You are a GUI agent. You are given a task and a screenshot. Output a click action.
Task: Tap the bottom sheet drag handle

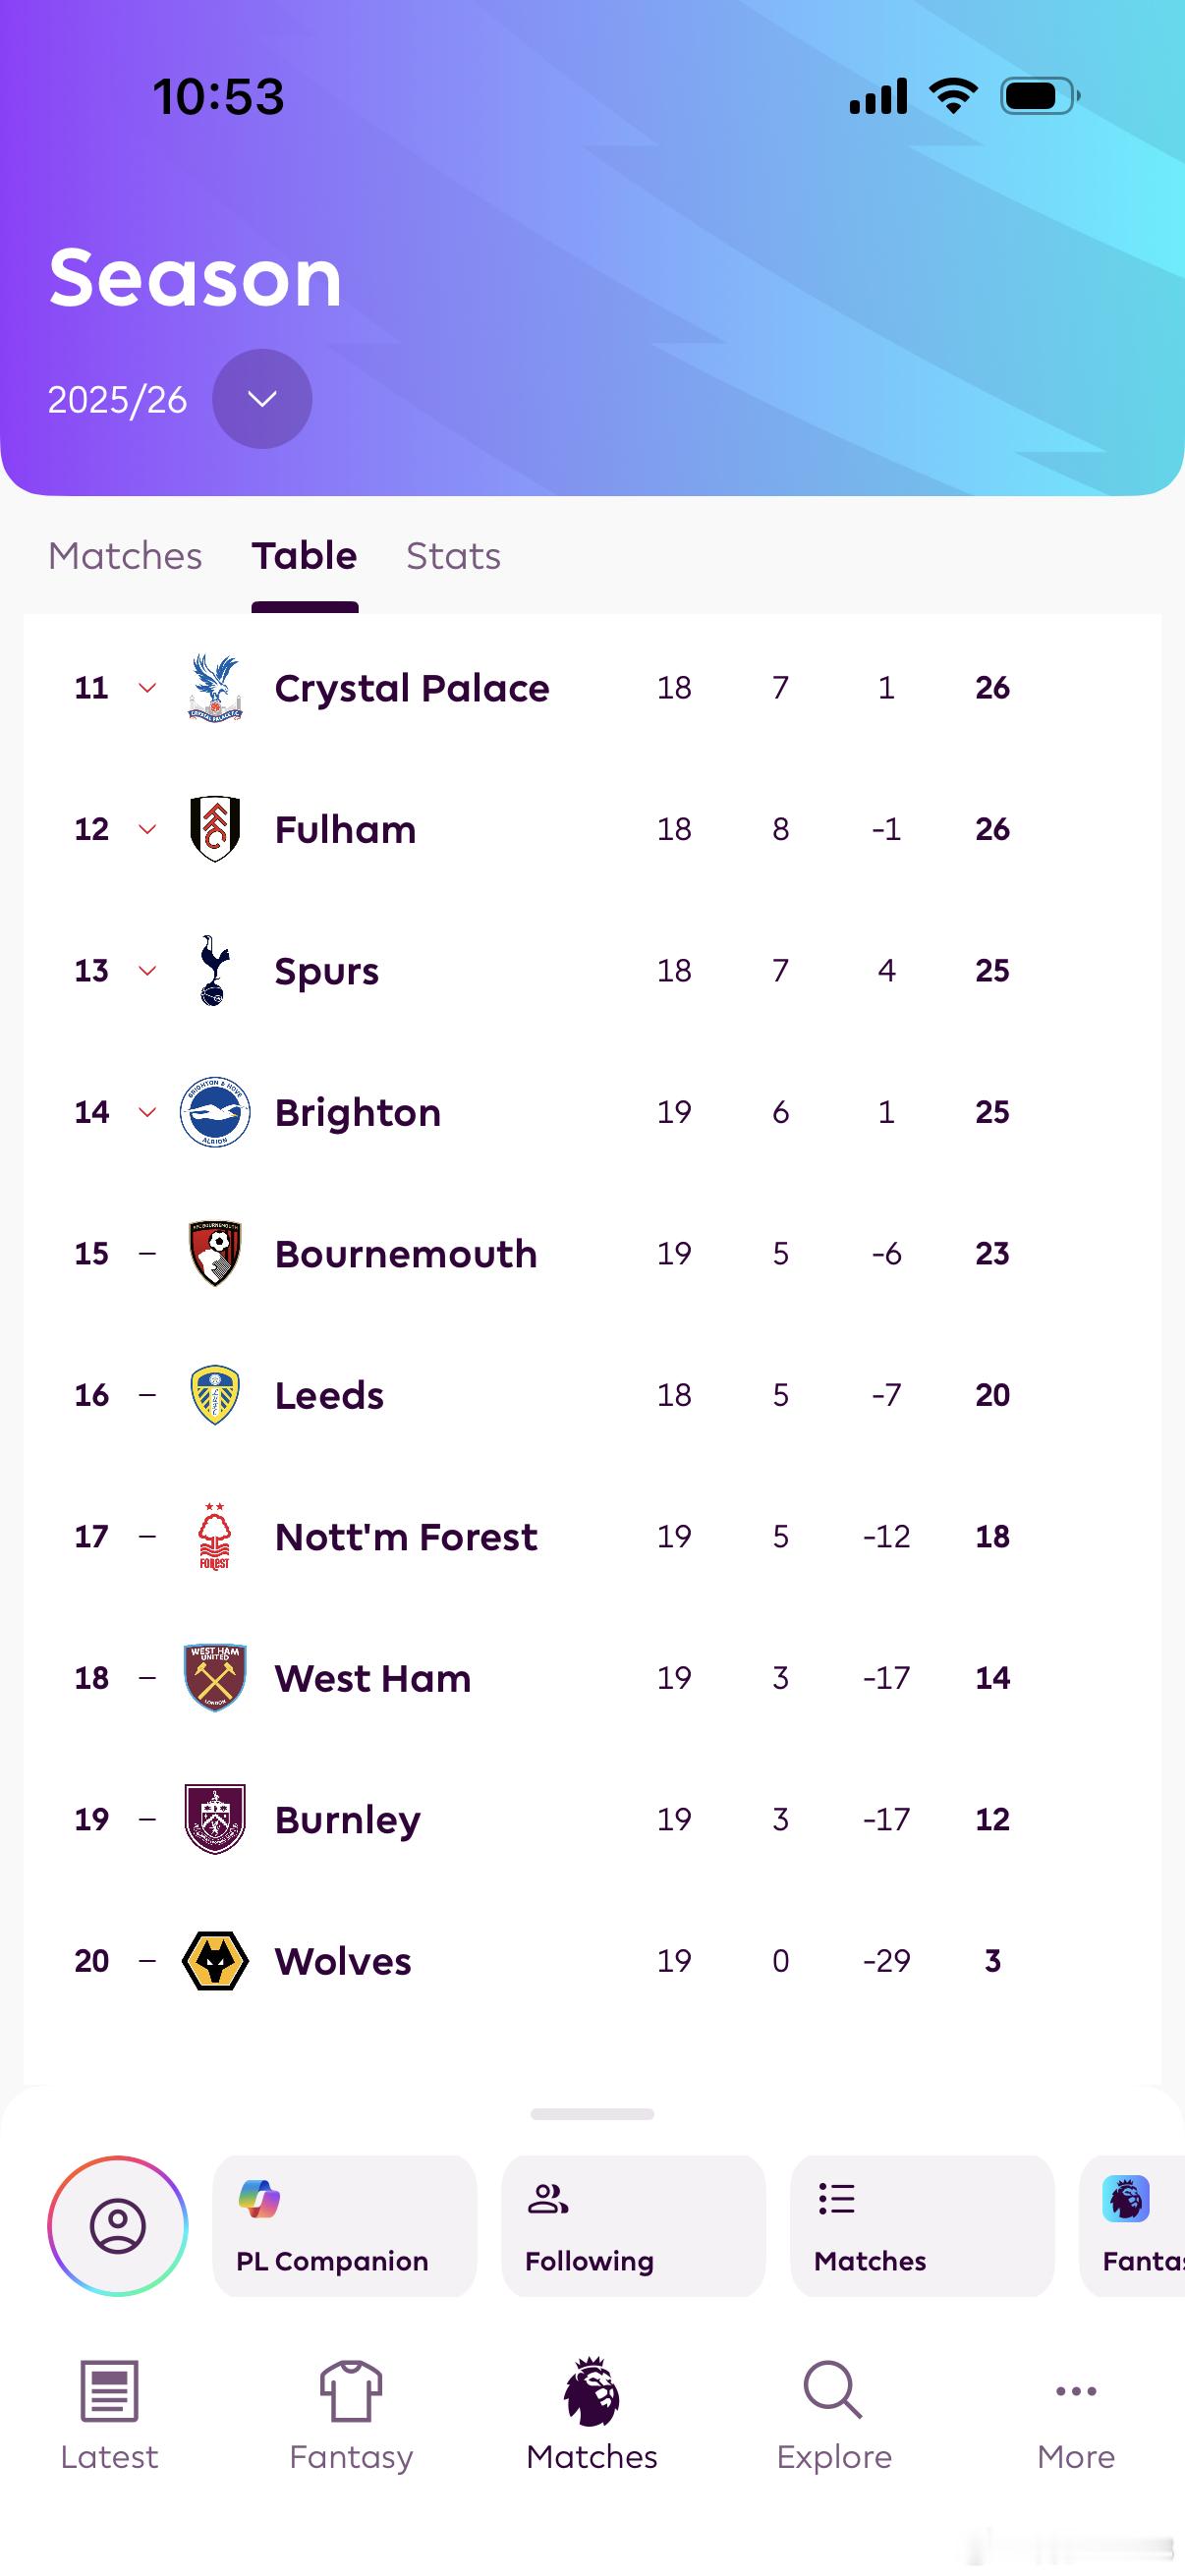coord(592,2114)
